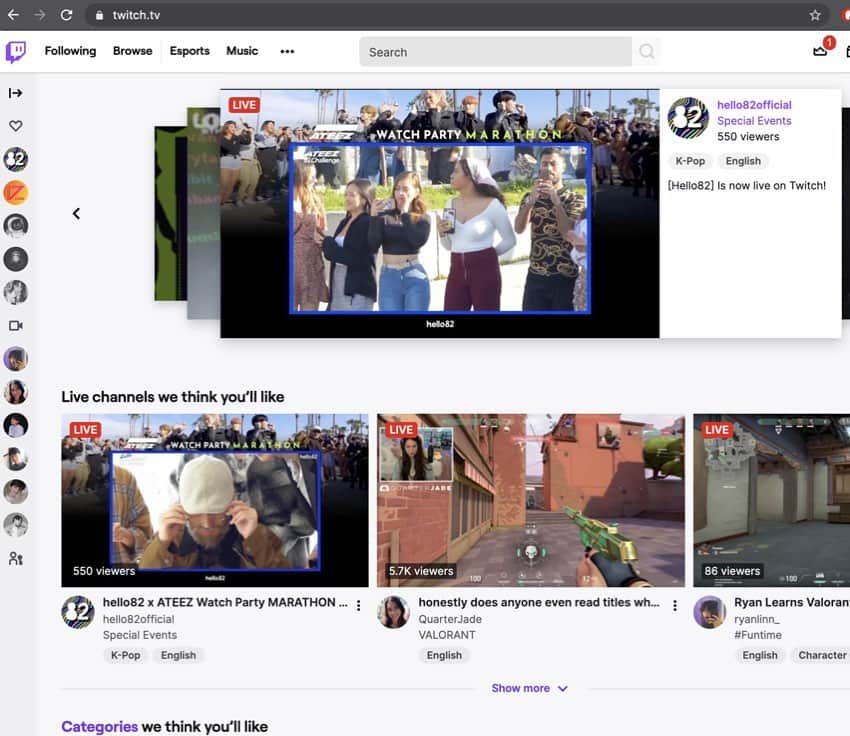The height and width of the screenshot is (736, 850).
Task: Click the #Funtime category link
Action: [758, 635]
